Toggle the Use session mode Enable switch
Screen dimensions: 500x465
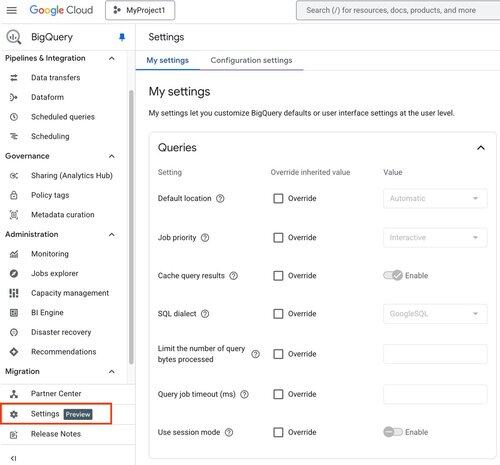(x=393, y=432)
